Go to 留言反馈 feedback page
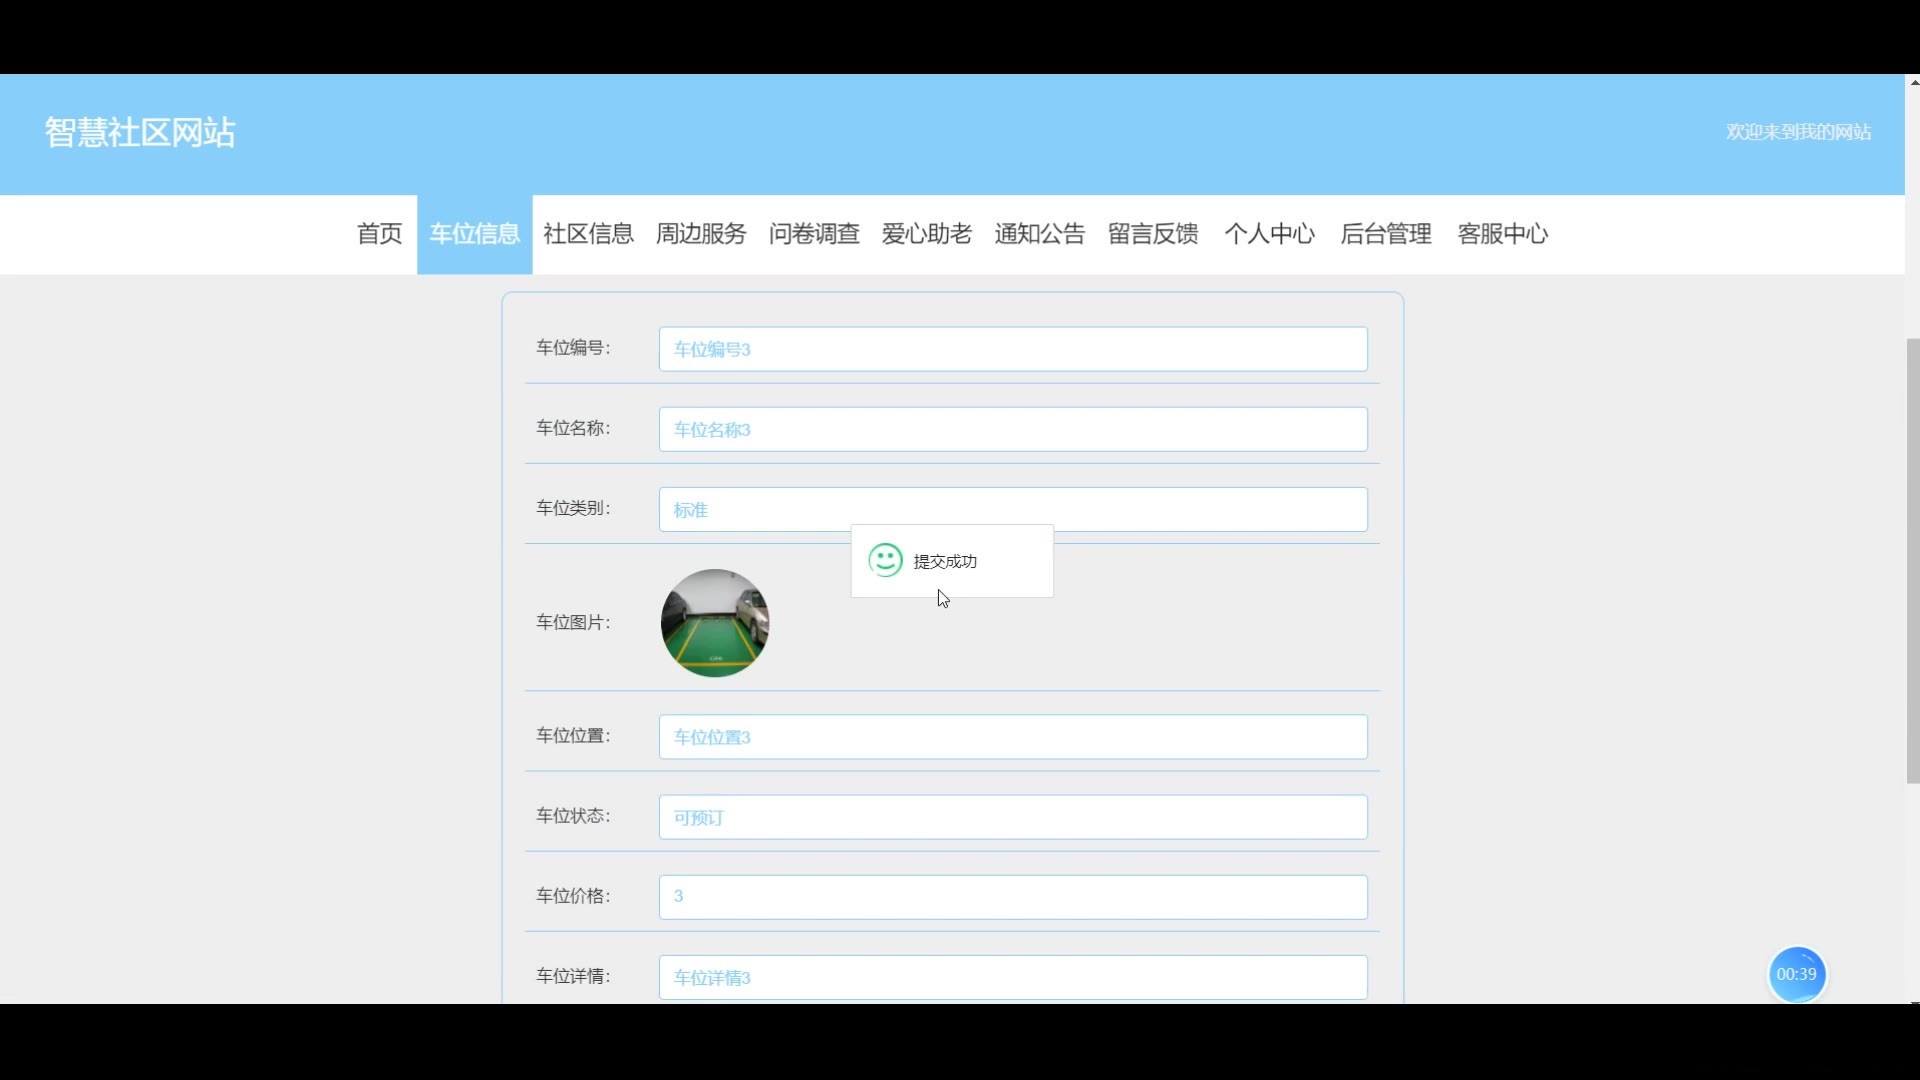Image resolution: width=1920 pixels, height=1080 pixels. pyautogui.click(x=1153, y=234)
